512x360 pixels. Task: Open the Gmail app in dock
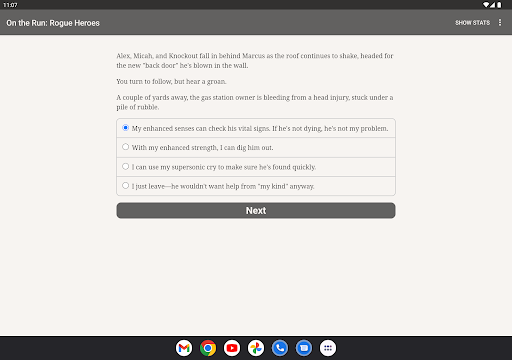(184, 348)
